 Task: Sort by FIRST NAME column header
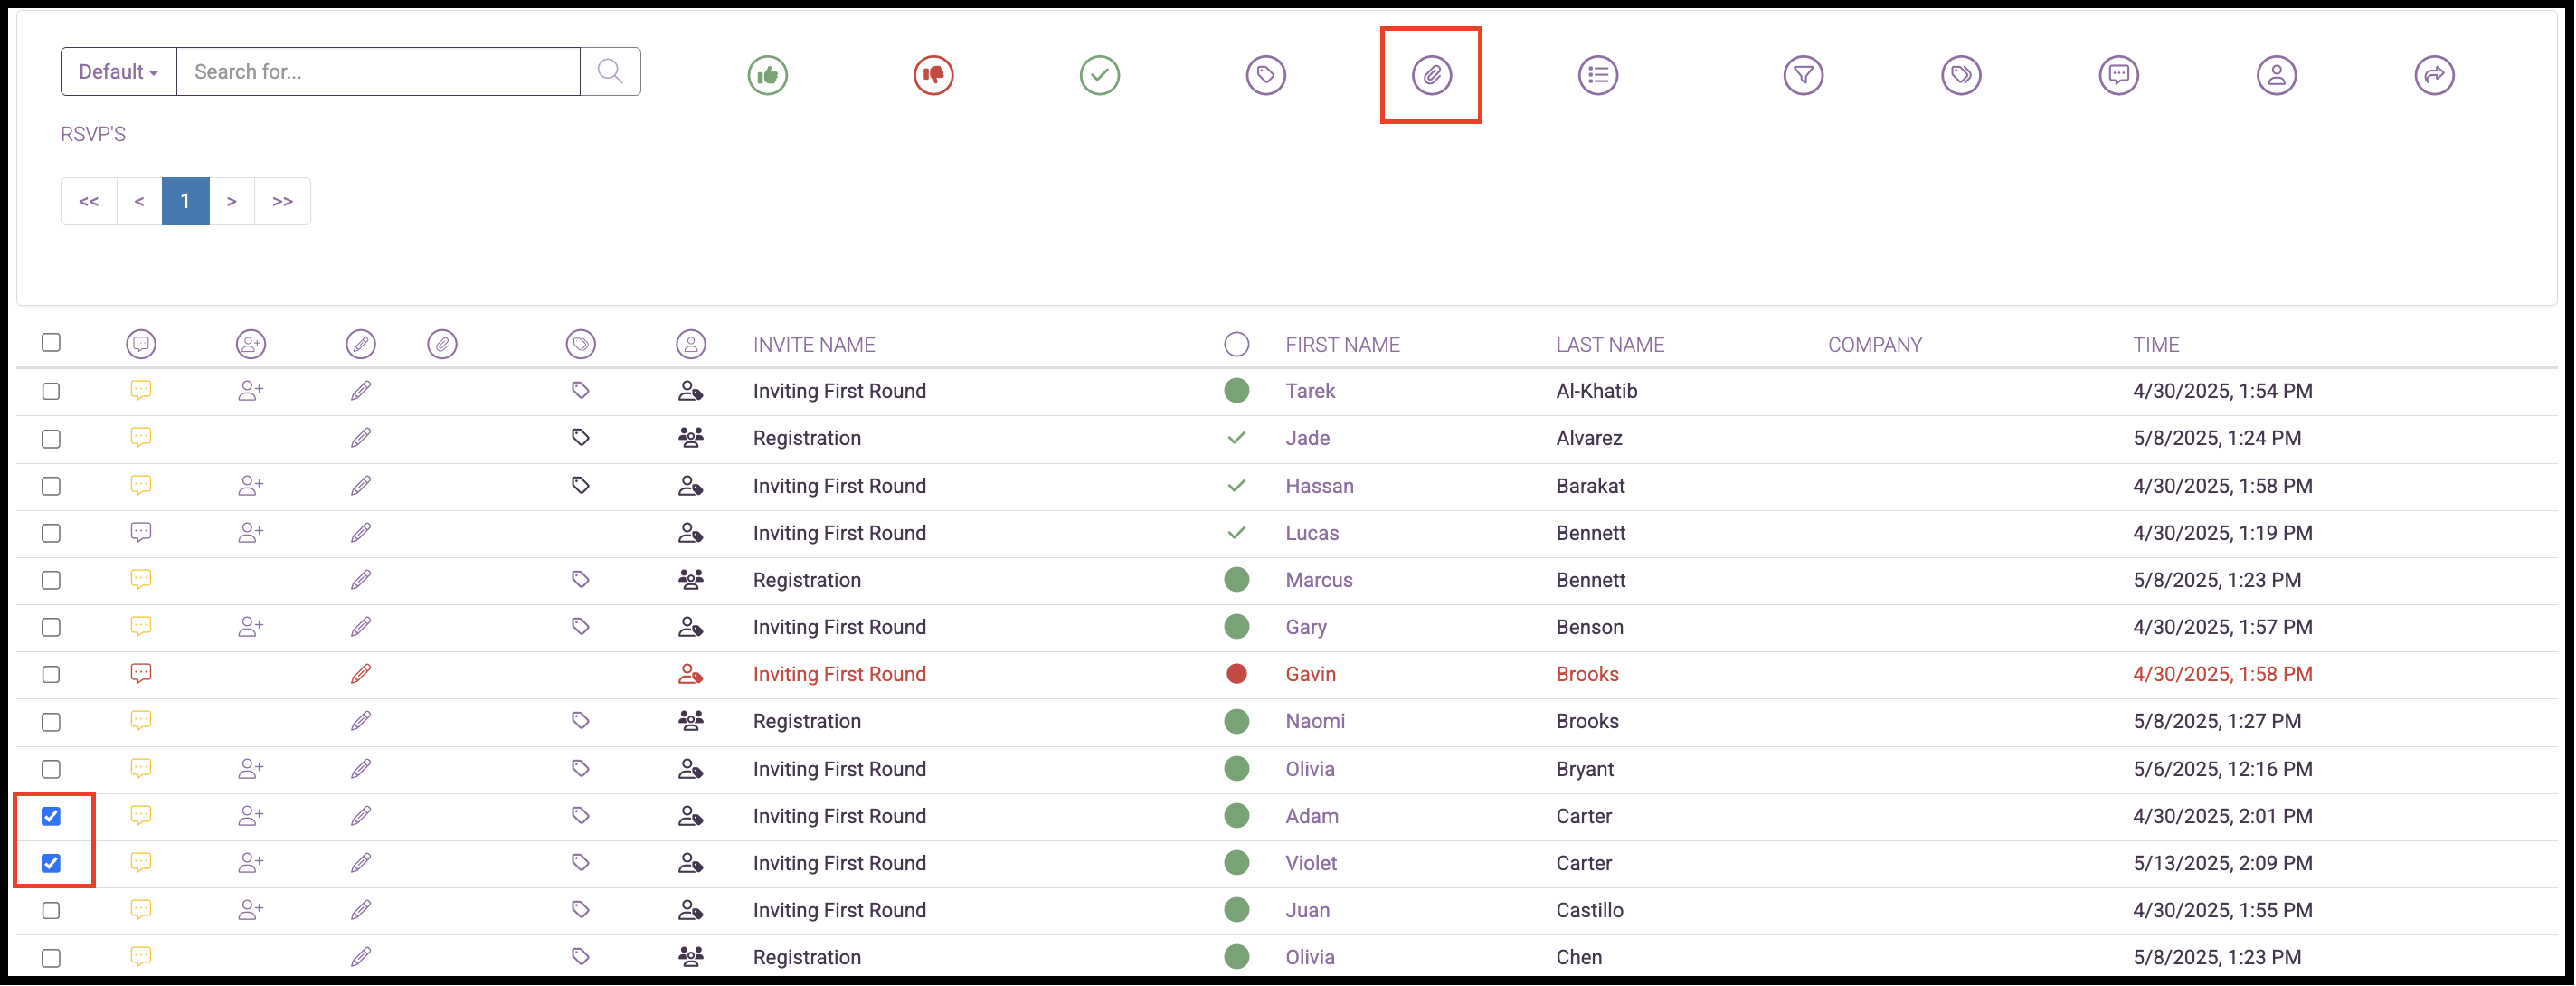tap(1342, 345)
